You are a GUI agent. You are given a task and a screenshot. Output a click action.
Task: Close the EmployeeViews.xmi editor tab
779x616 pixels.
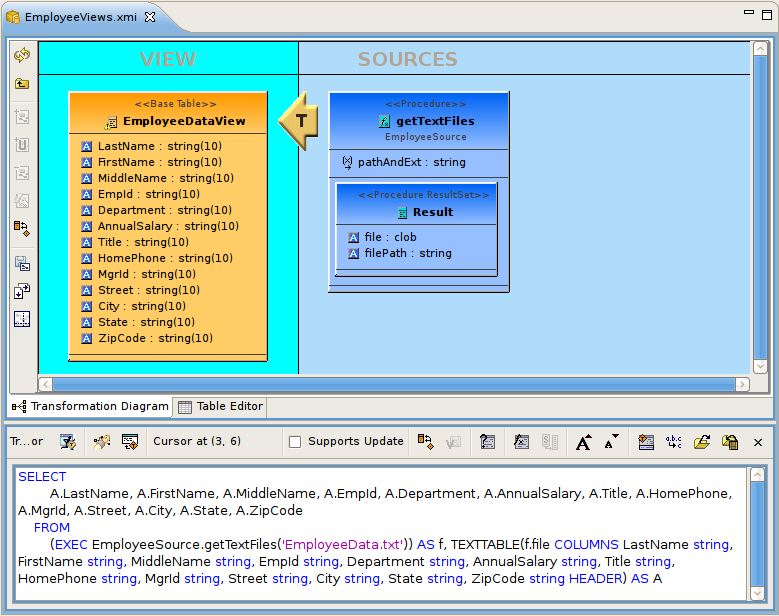150,18
